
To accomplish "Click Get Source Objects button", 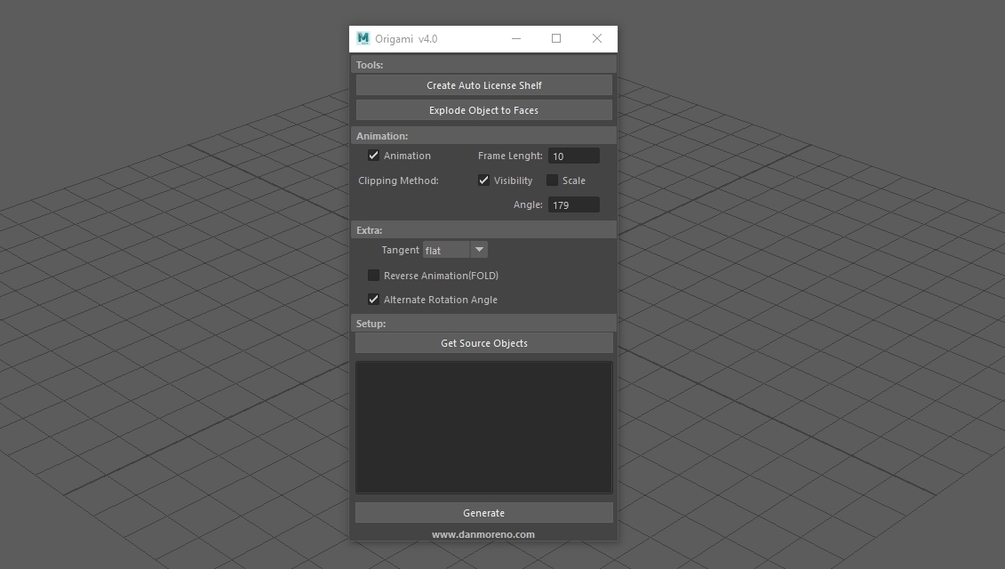I will click(484, 343).
